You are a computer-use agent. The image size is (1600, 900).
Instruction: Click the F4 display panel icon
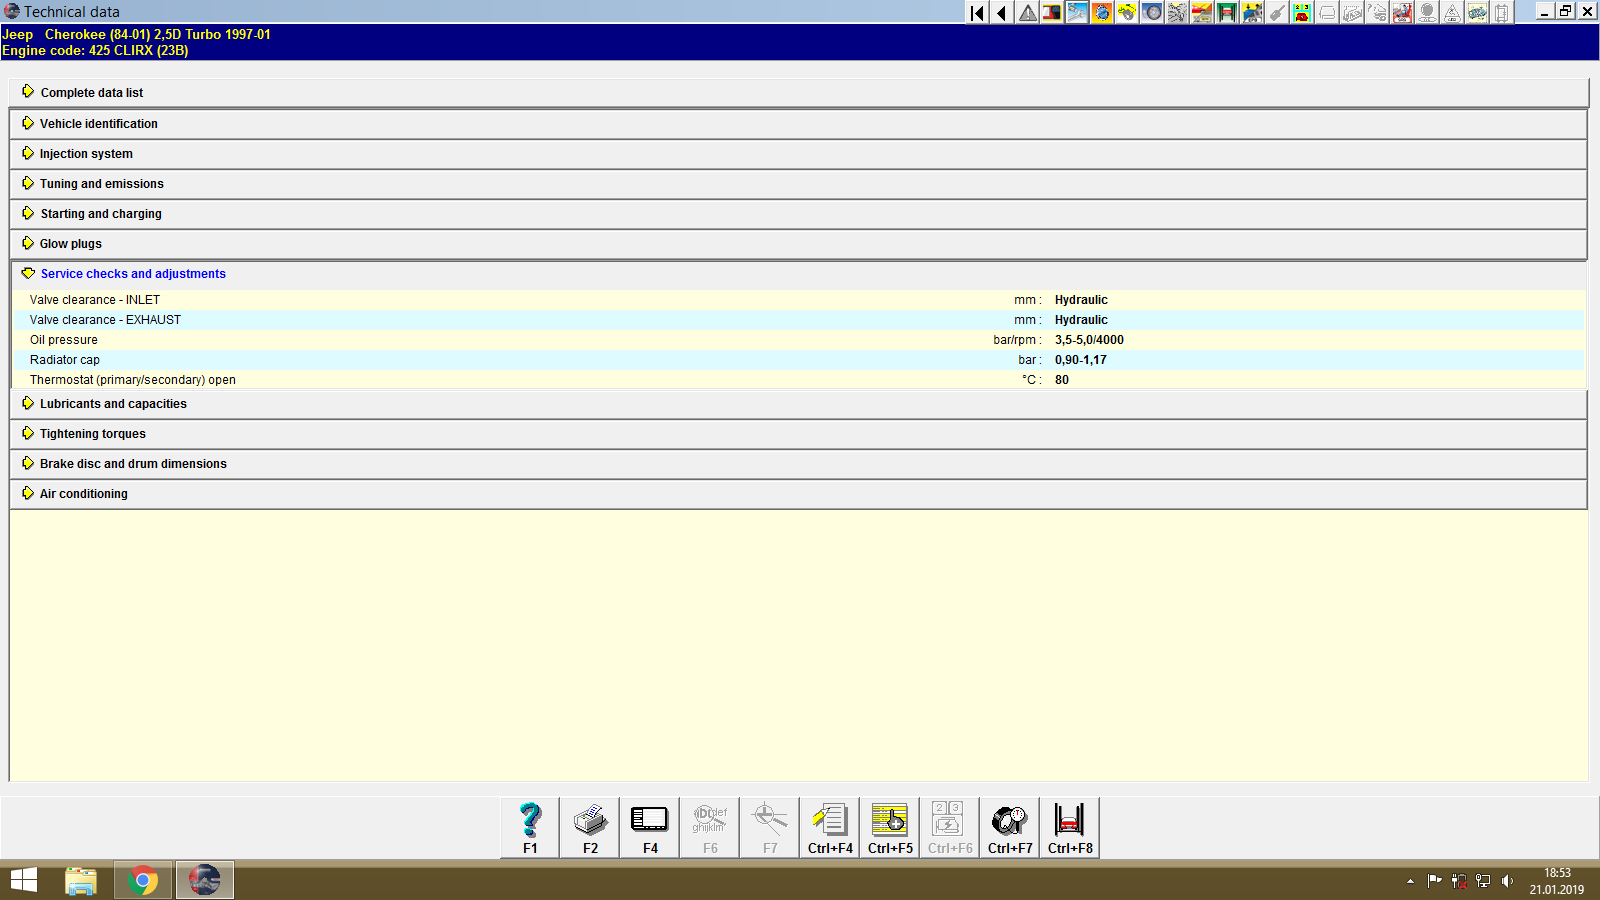tap(649, 827)
